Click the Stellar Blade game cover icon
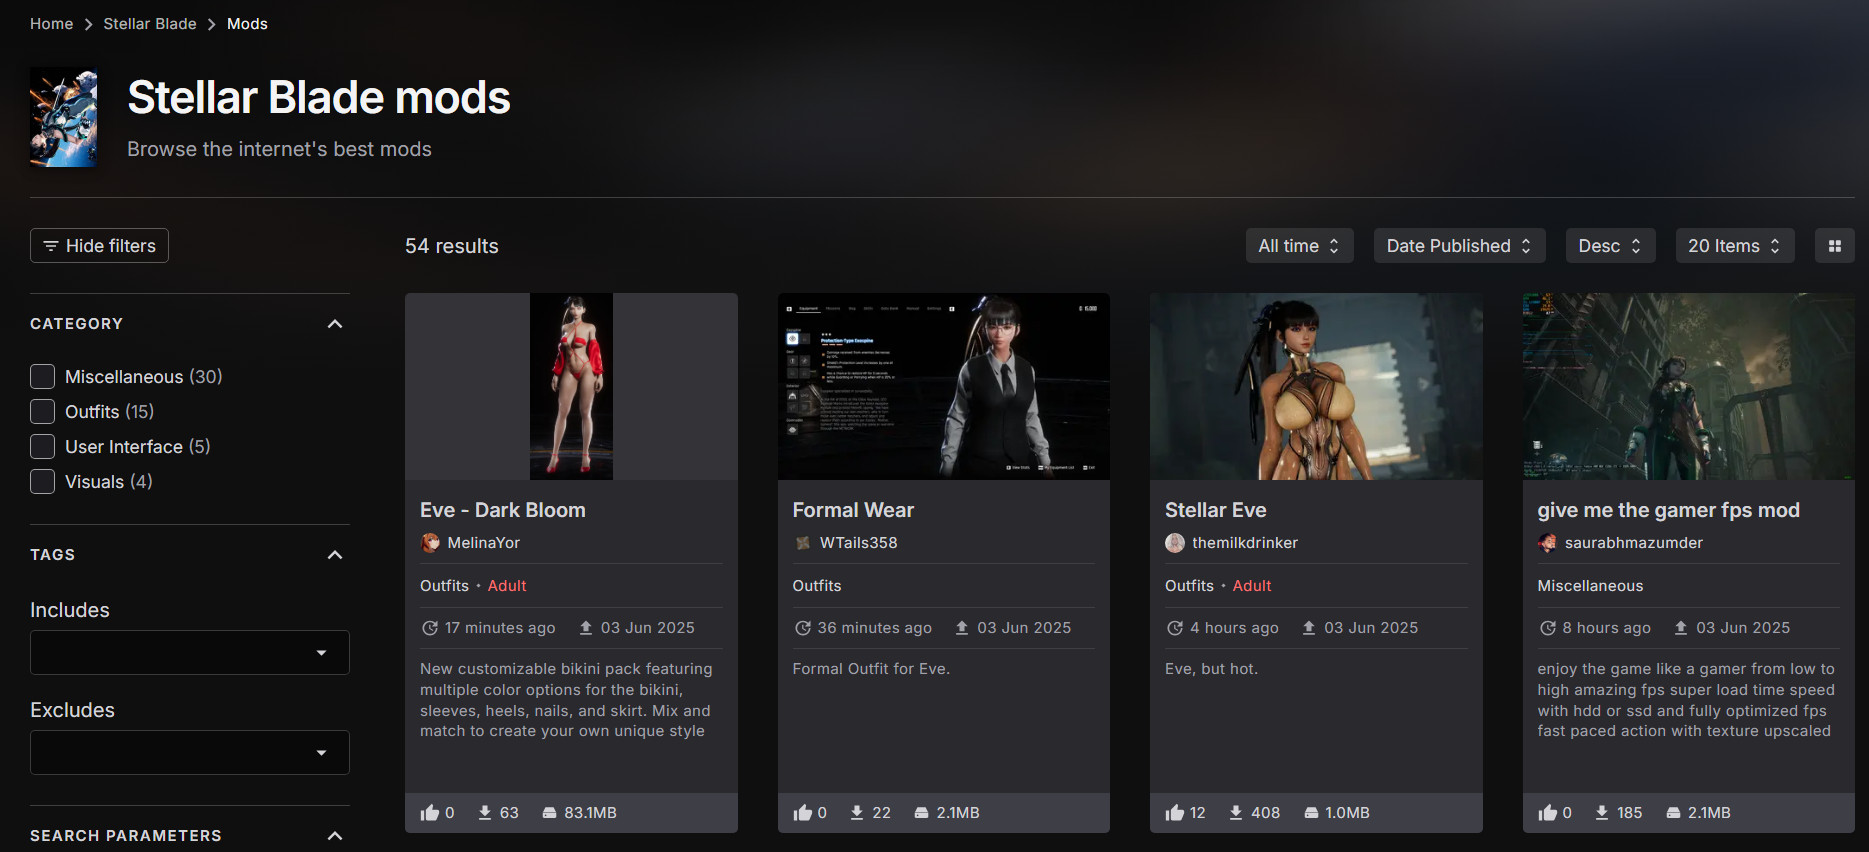This screenshot has width=1869, height=852. pos(64,117)
